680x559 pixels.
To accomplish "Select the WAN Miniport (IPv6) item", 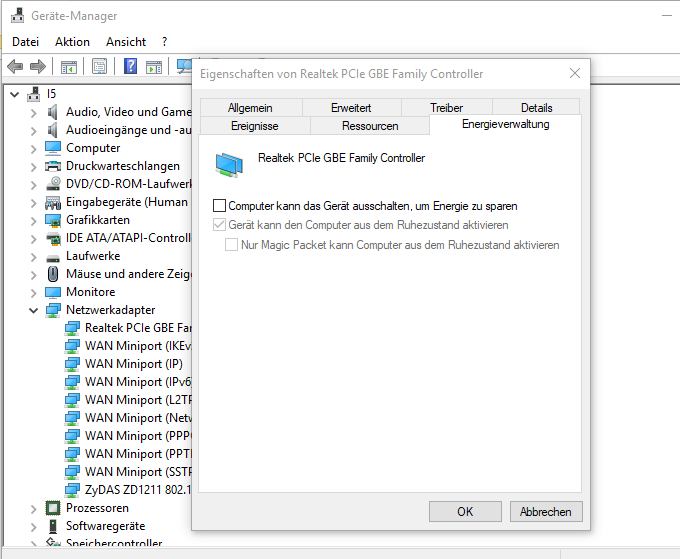I will (x=138, y=382).
